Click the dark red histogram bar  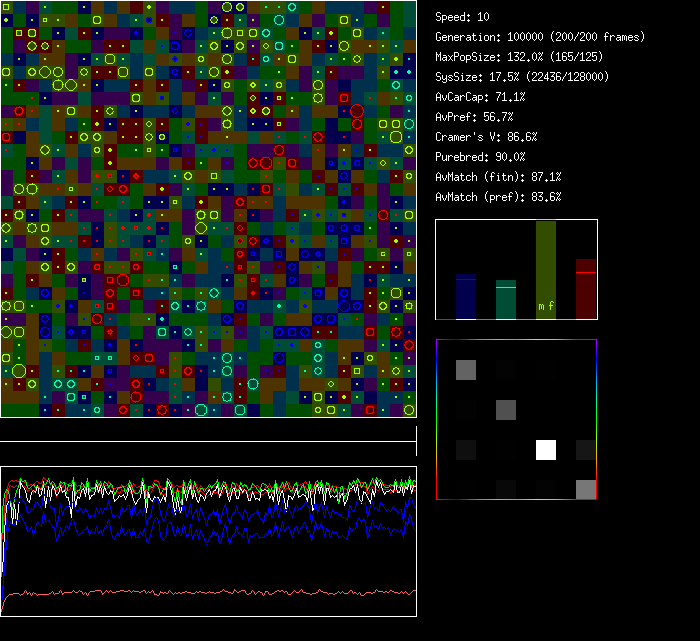click(x=586, y=290)
